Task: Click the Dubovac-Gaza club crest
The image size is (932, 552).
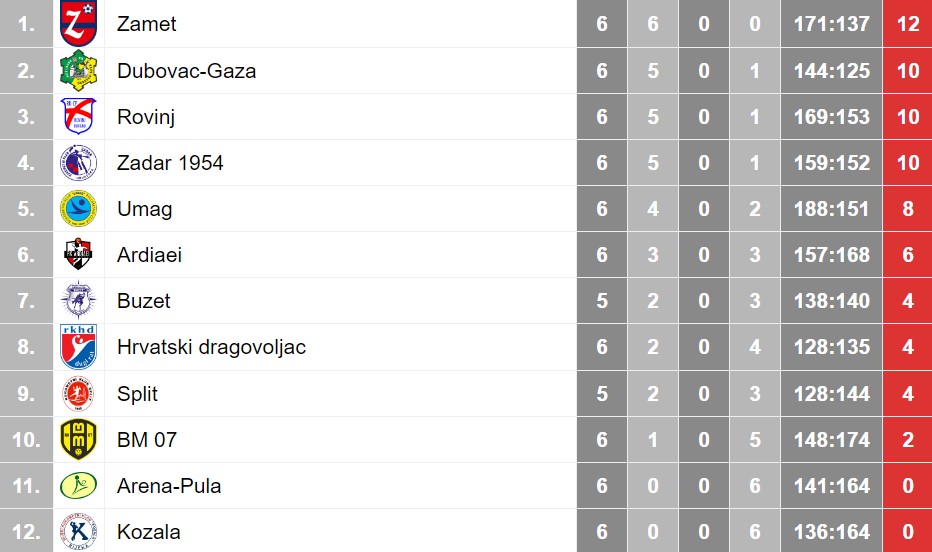Action: [x=78, y=71]
